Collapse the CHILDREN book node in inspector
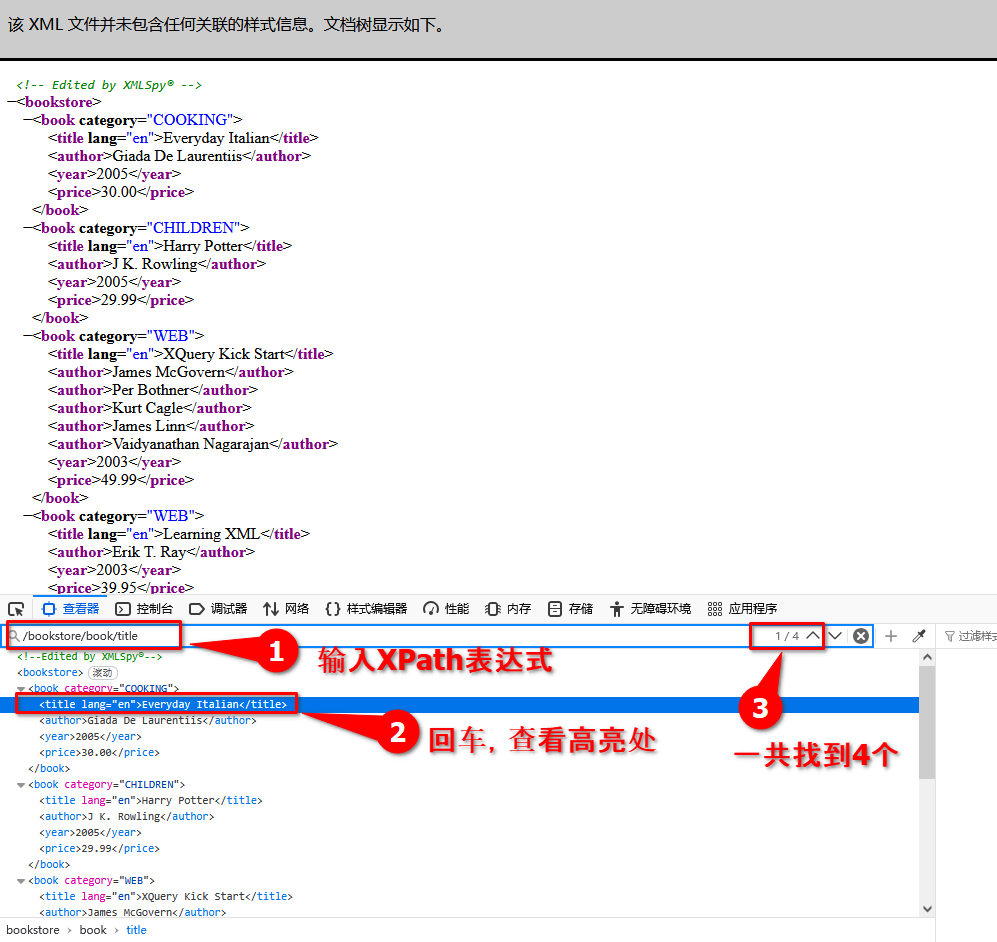This screenshot has width=997, height=942. tap(22, 785)
